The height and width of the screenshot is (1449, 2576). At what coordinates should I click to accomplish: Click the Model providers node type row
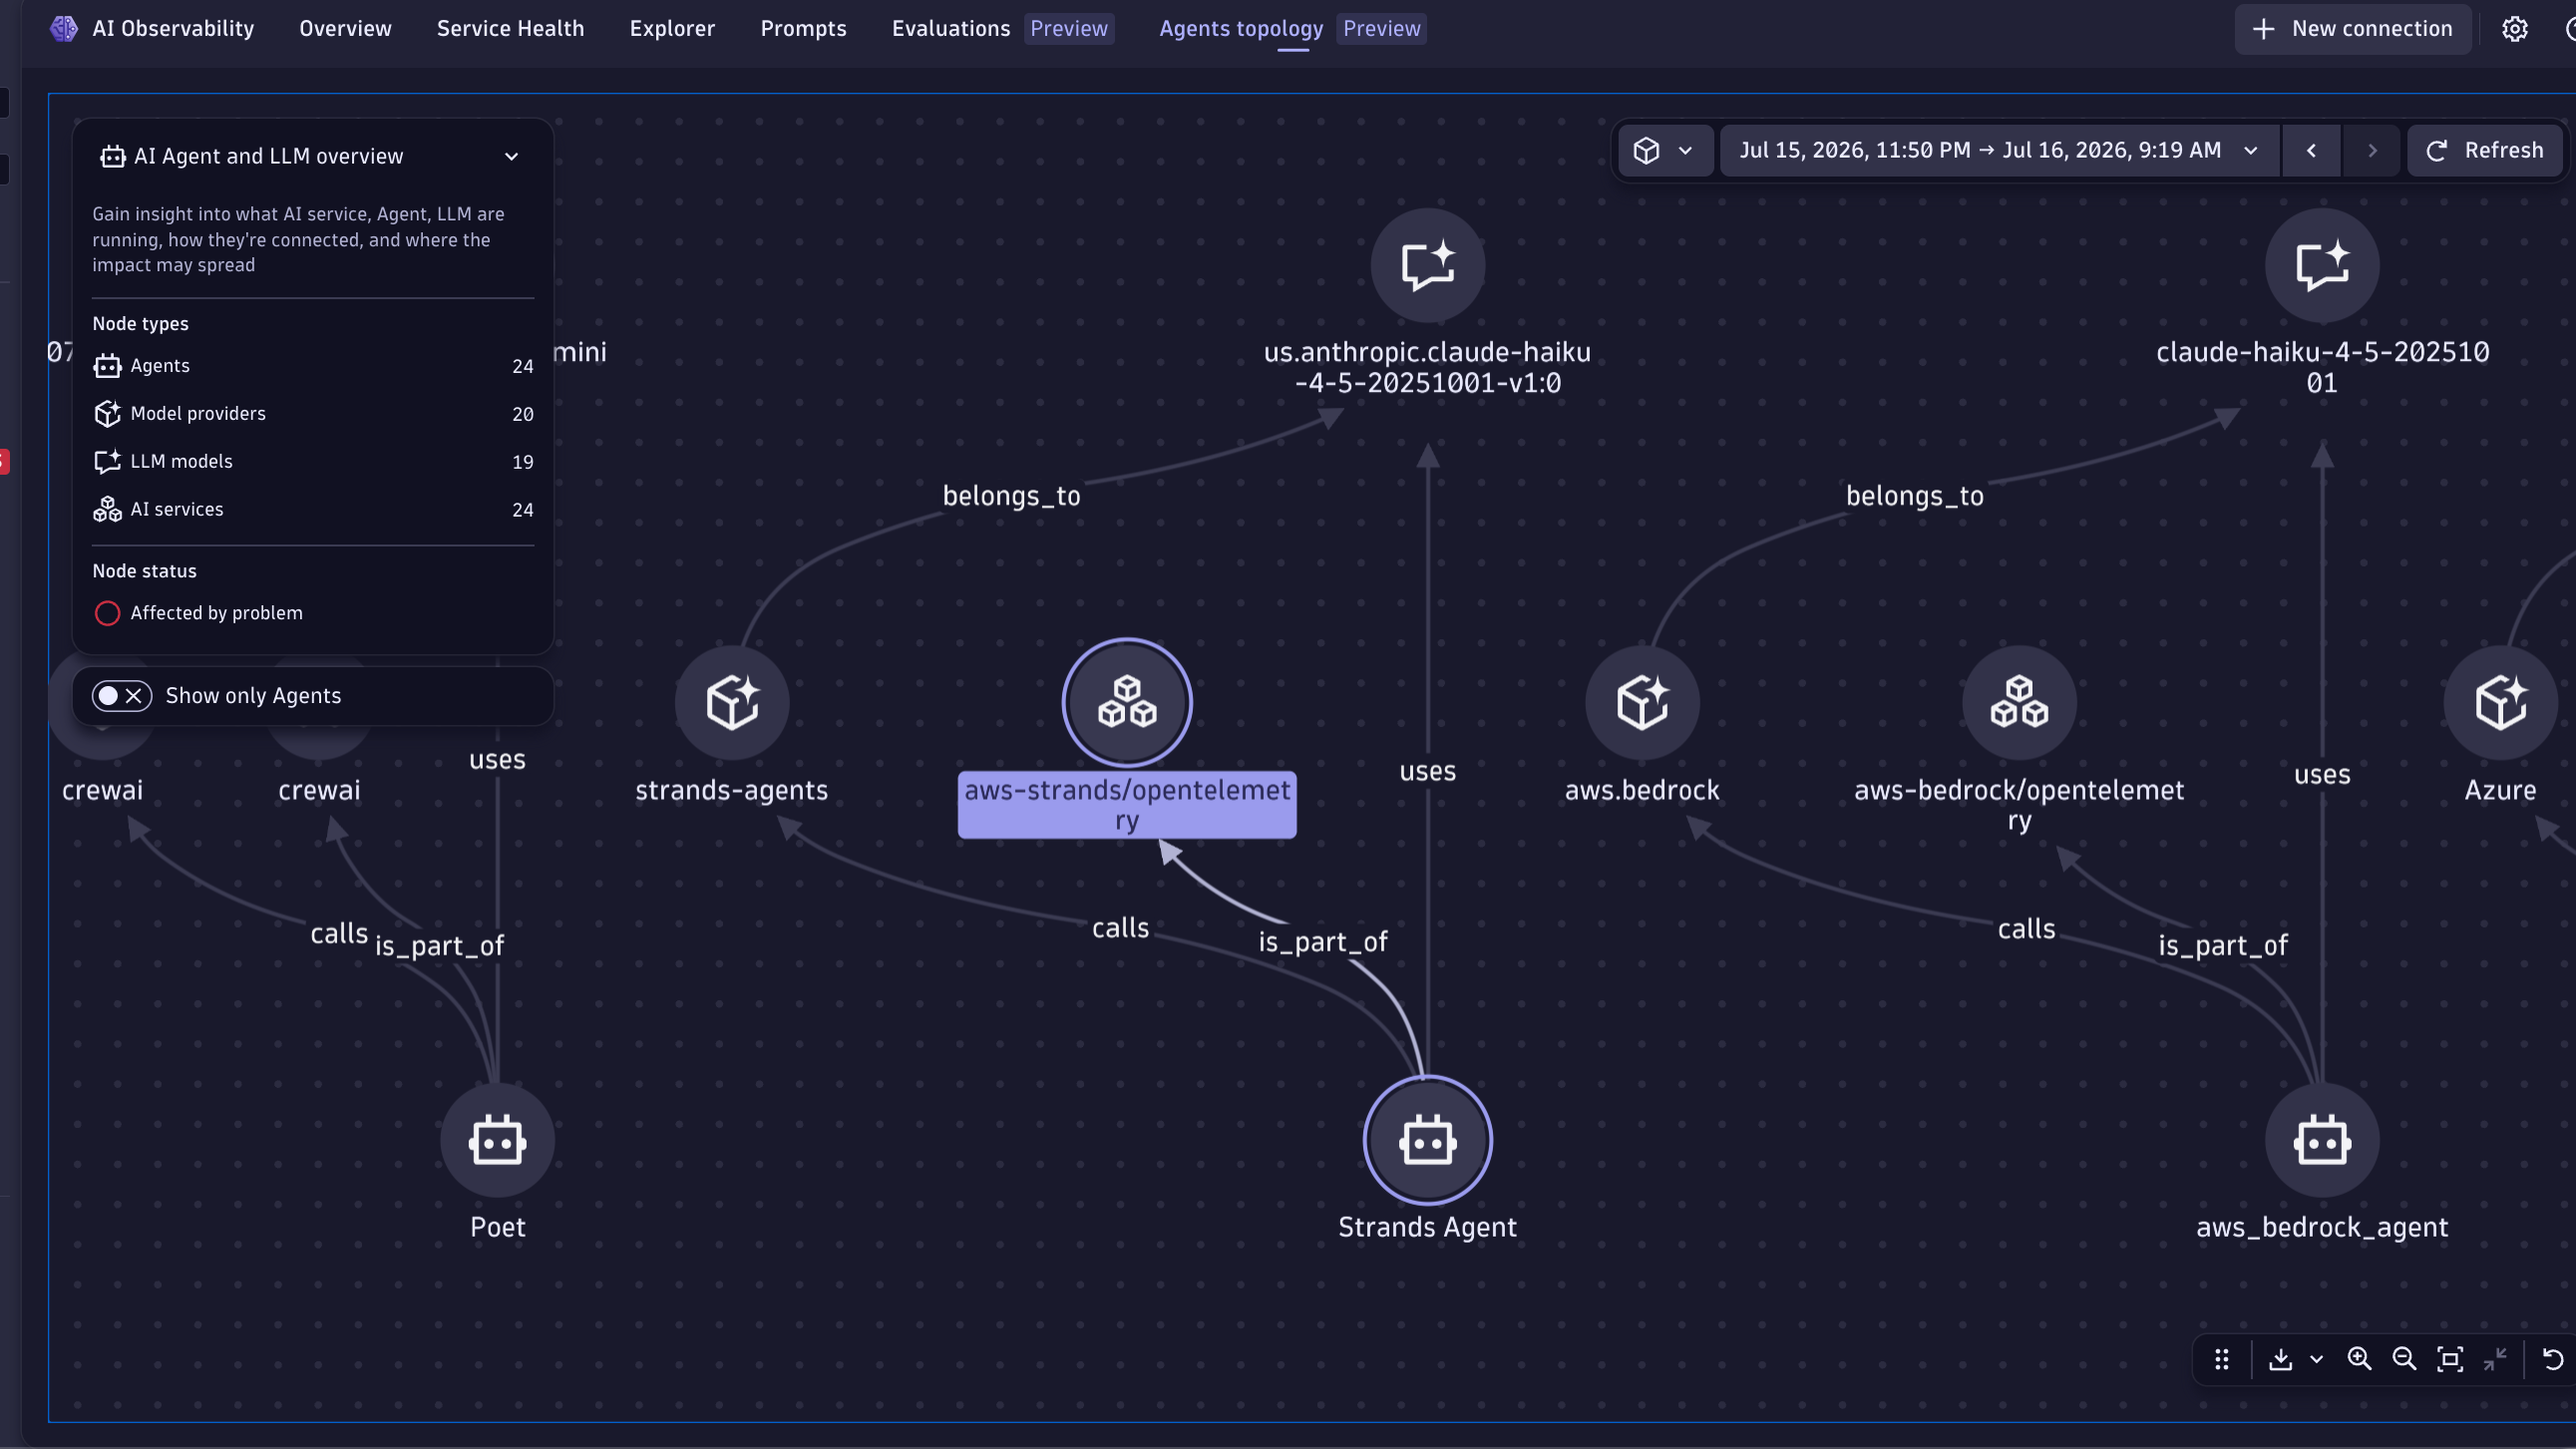[x=313, y=414]
